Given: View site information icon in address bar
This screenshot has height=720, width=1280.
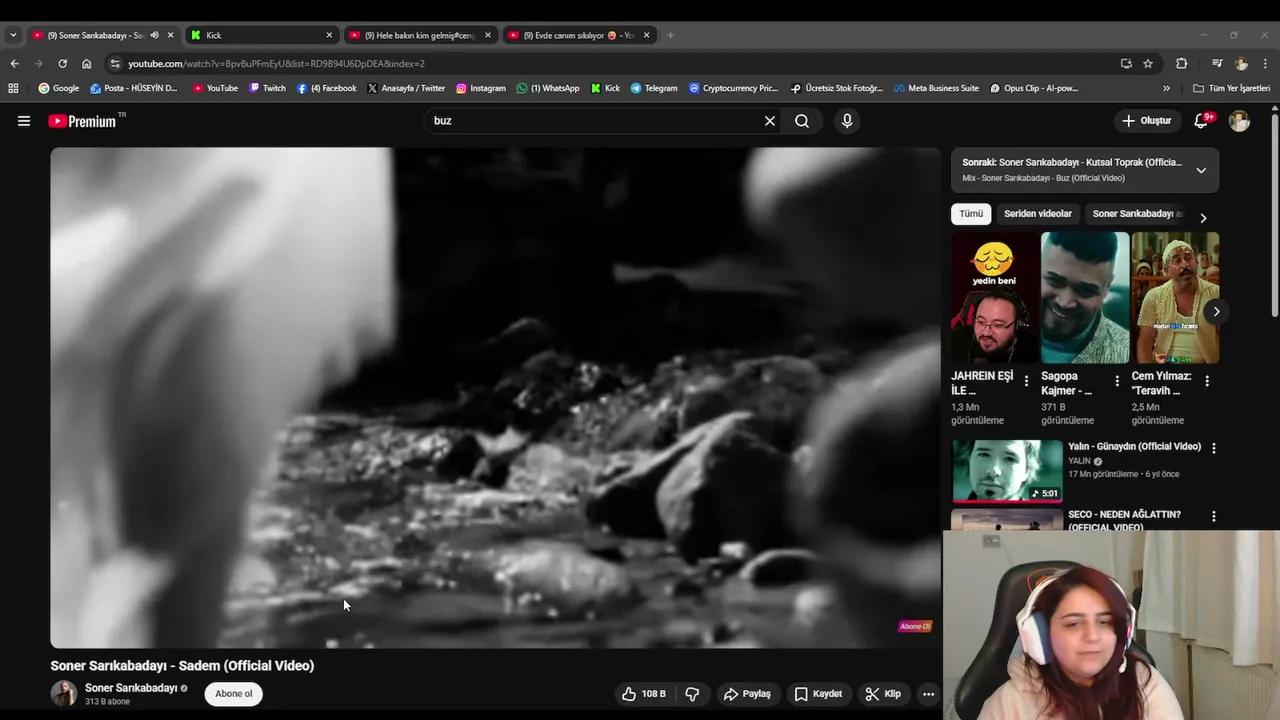Looking at the screenshot, I should [x=115, y=63].
